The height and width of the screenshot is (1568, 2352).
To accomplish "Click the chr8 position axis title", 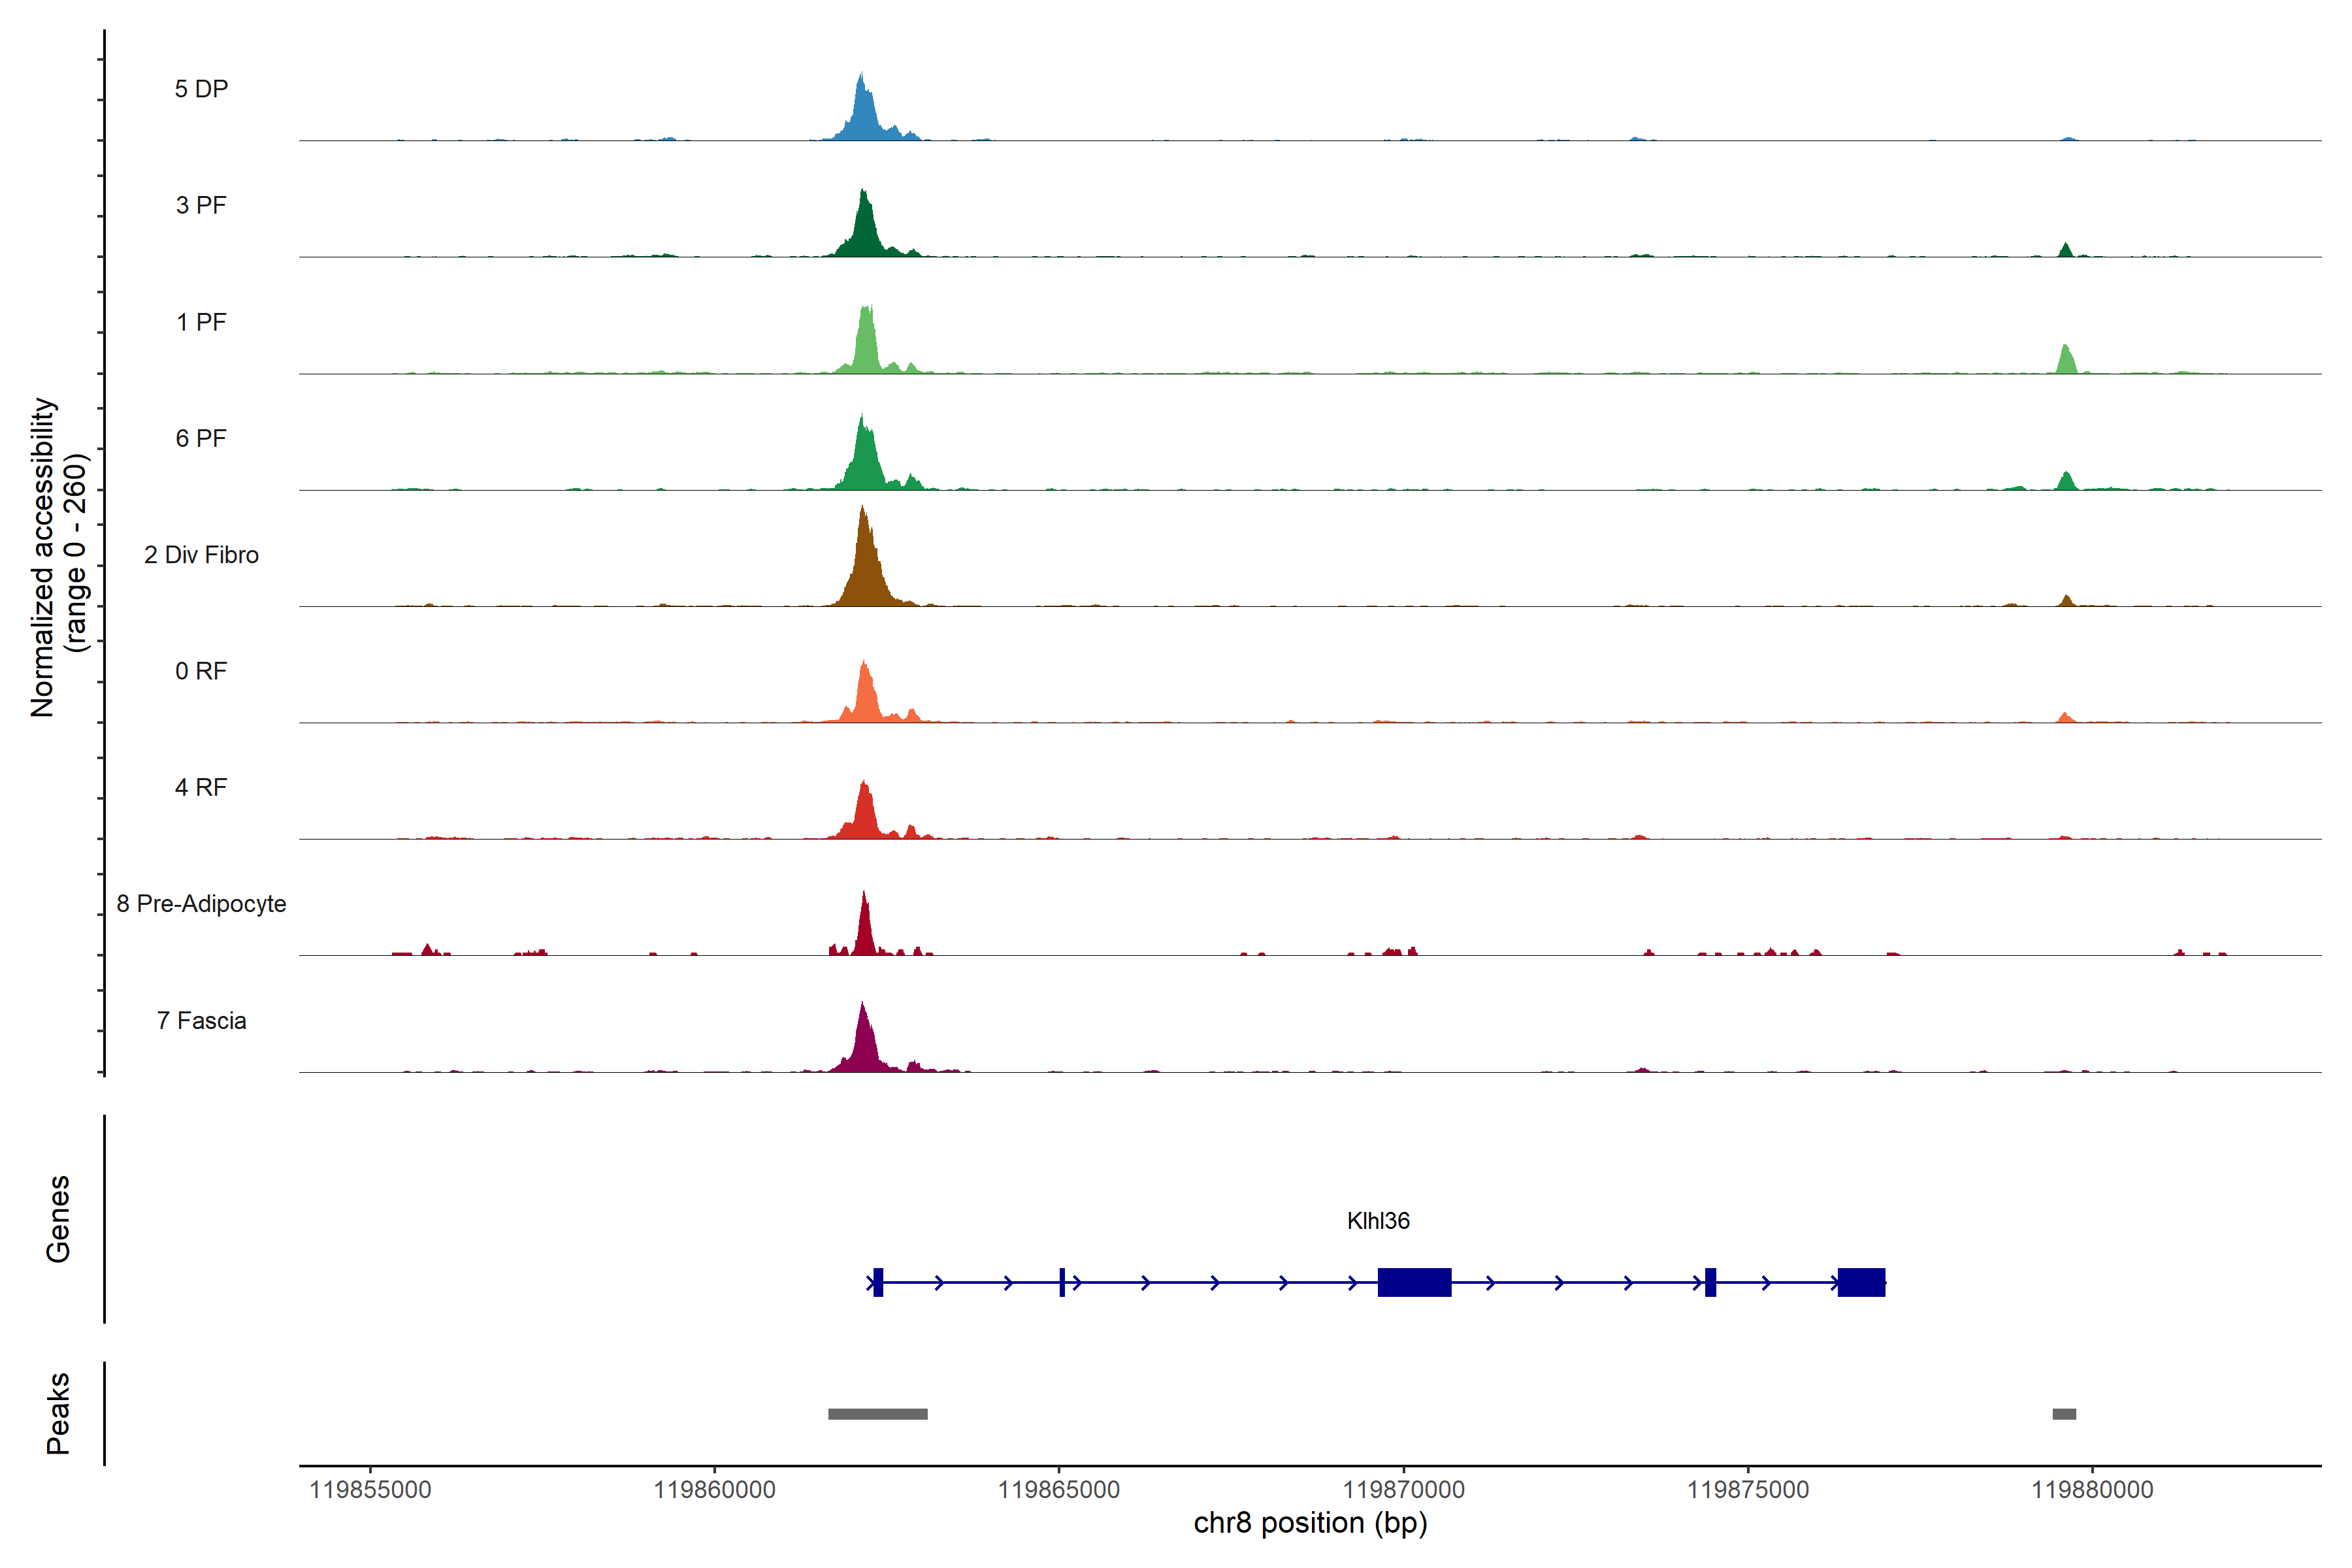I will coord(1310,1523).
